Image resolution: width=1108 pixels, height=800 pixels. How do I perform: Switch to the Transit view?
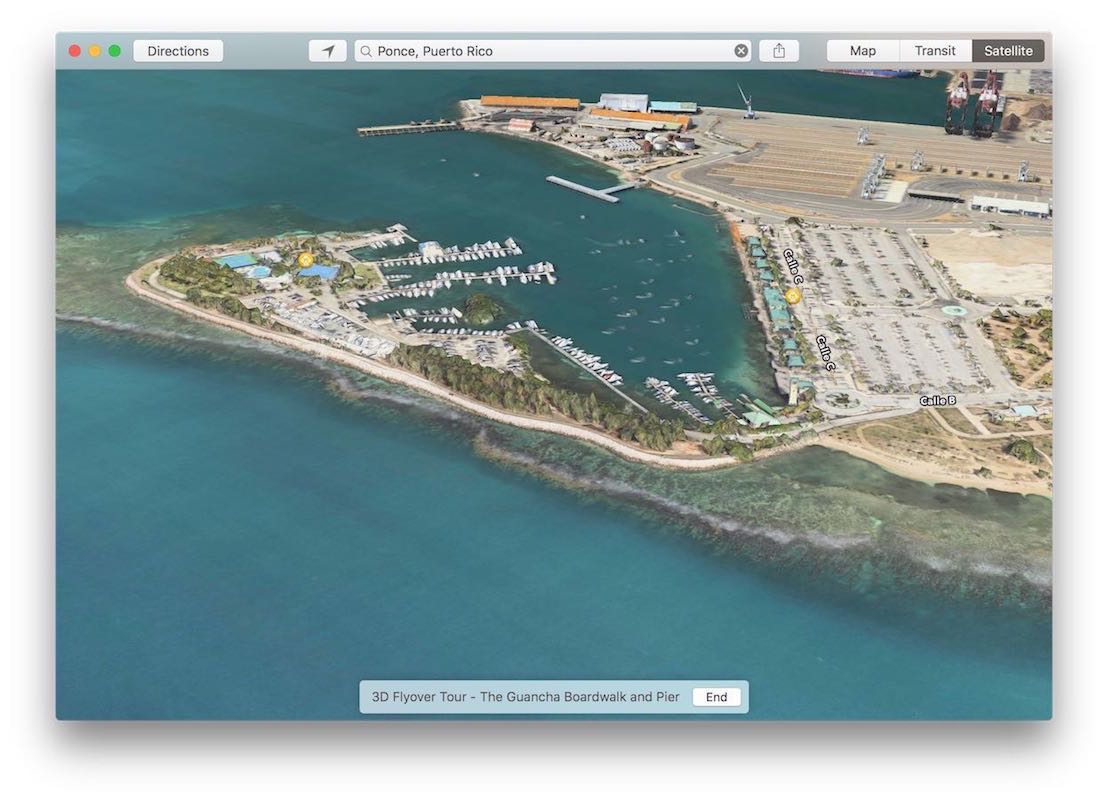click(935, 51)
